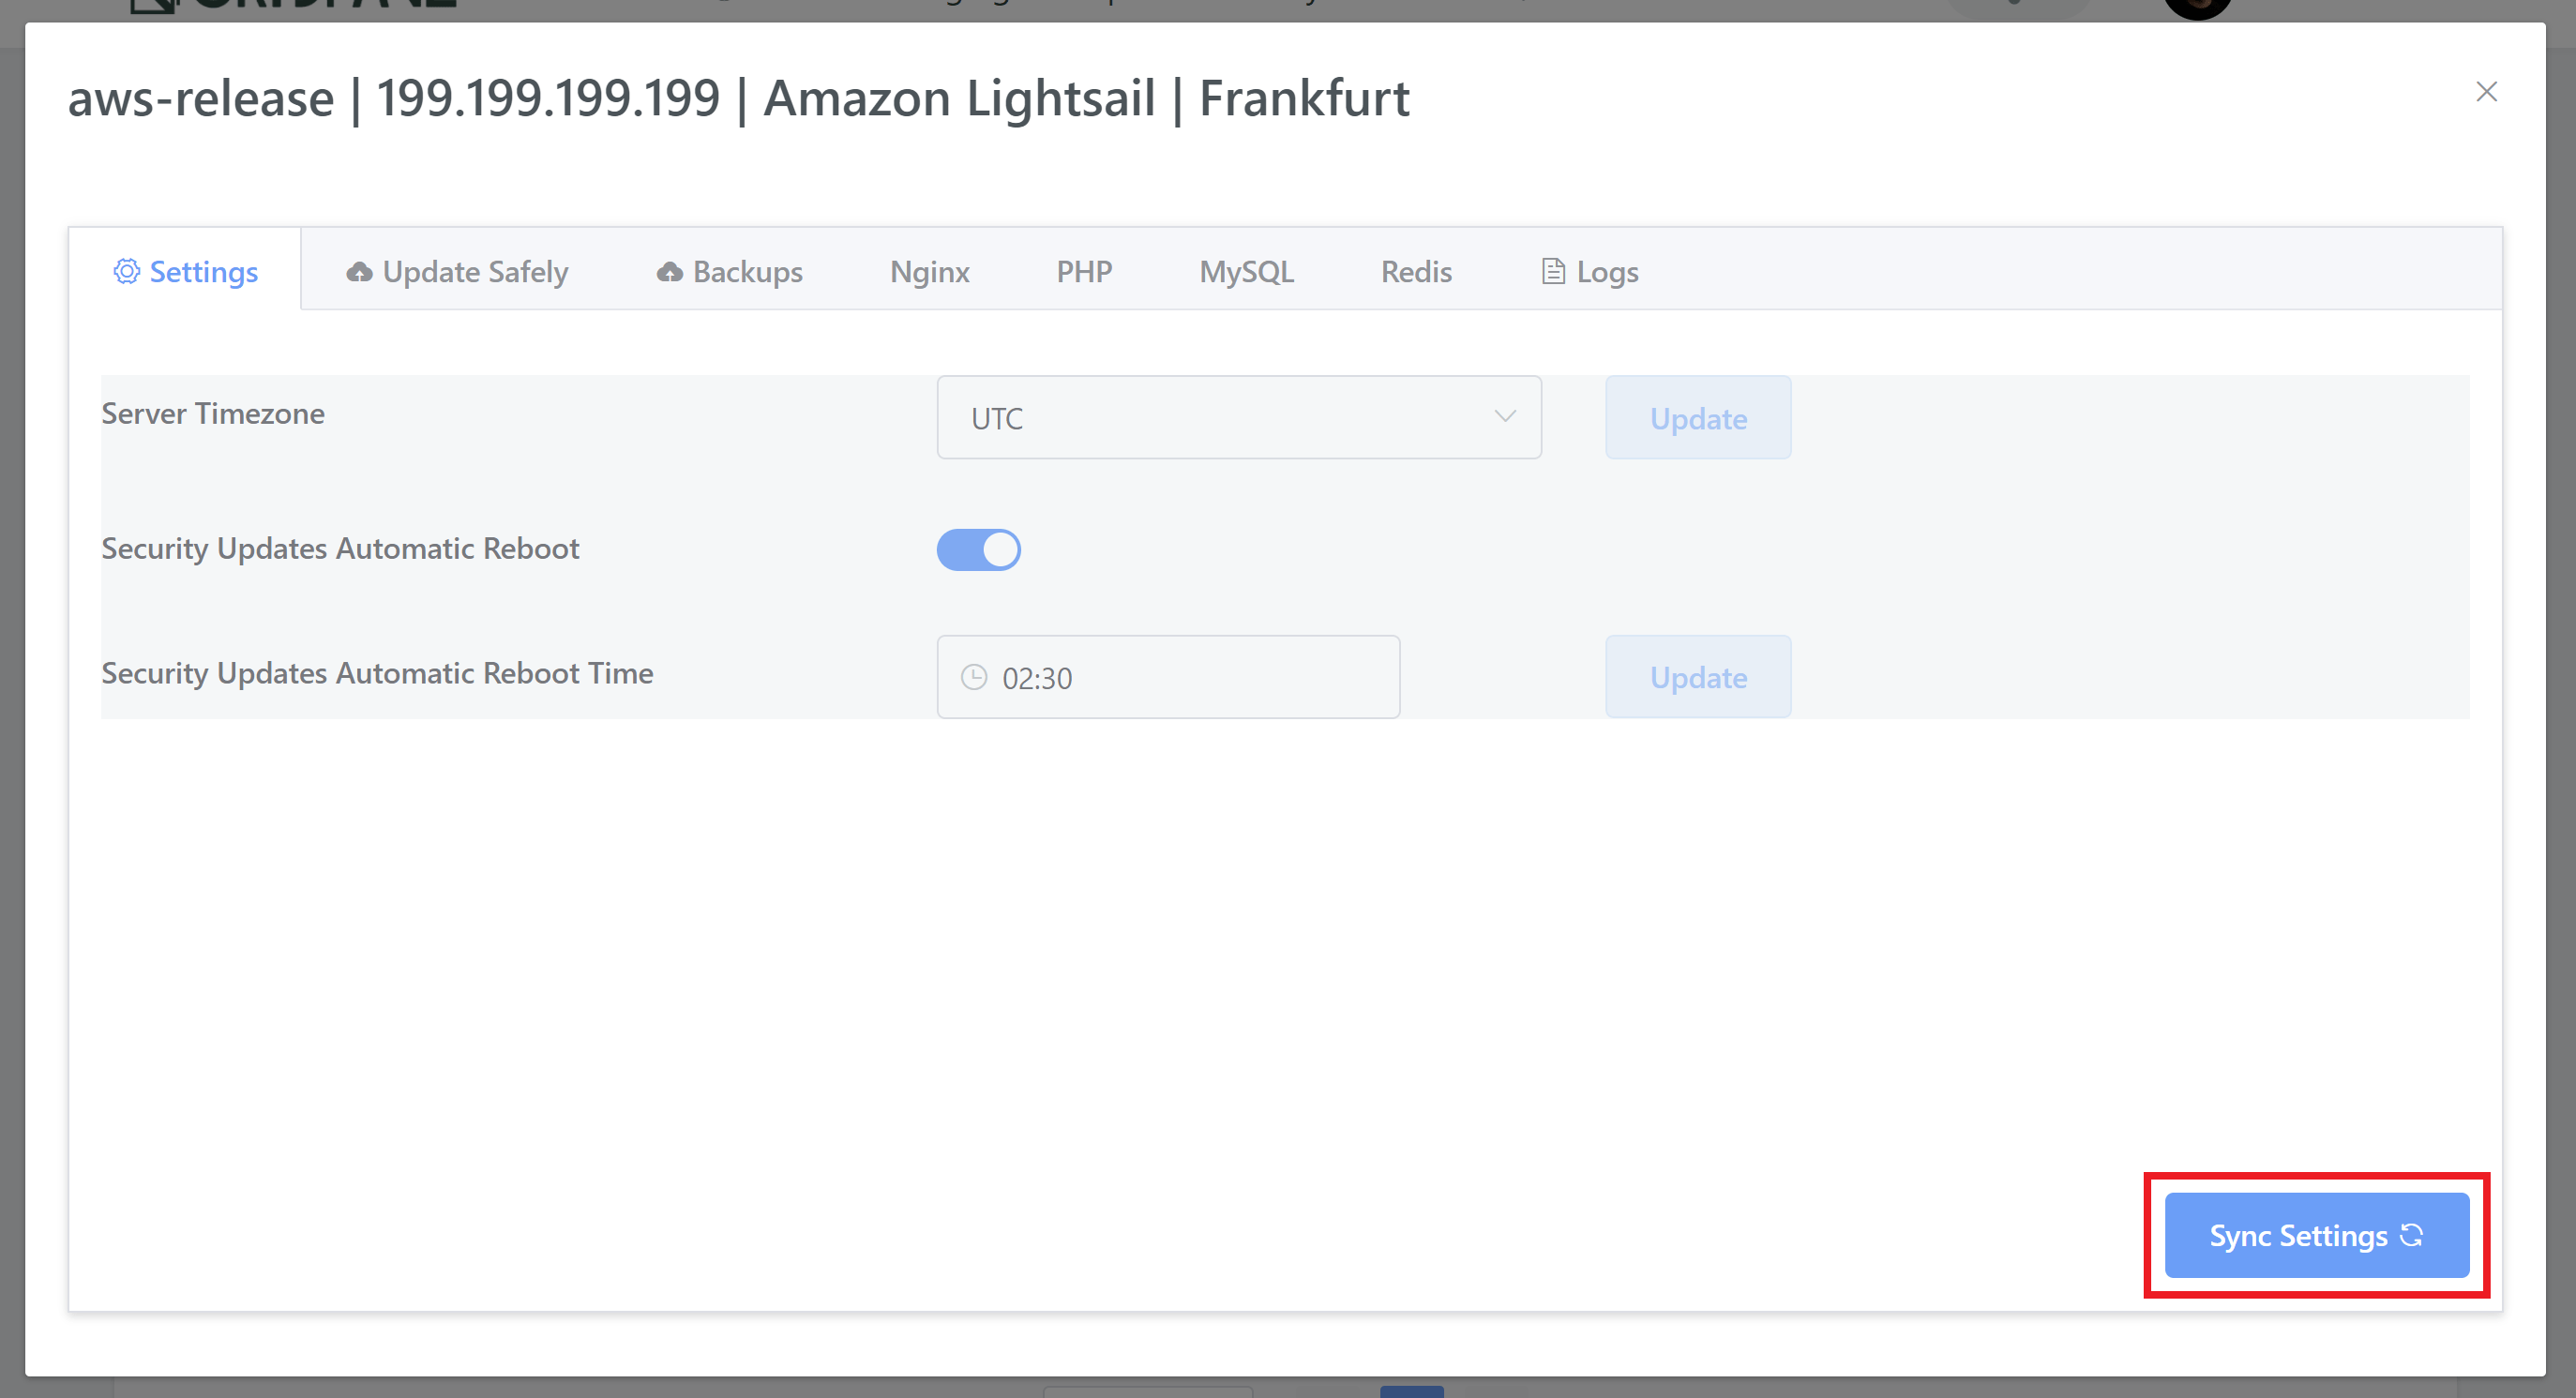This screenshot has height=1398, width=2576.
Task: Select the cloud icon beside Update Safely
Action: [x=360, y=270]
